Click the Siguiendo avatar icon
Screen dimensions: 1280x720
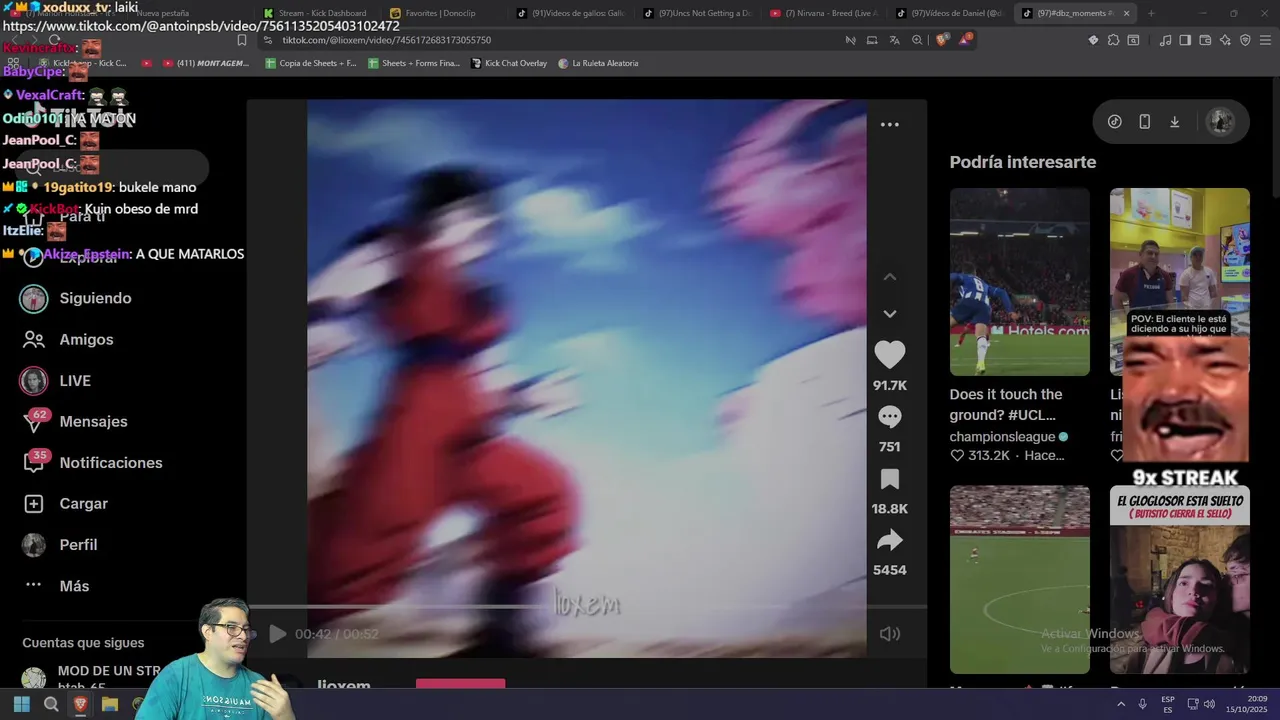[x=34, y=298]
